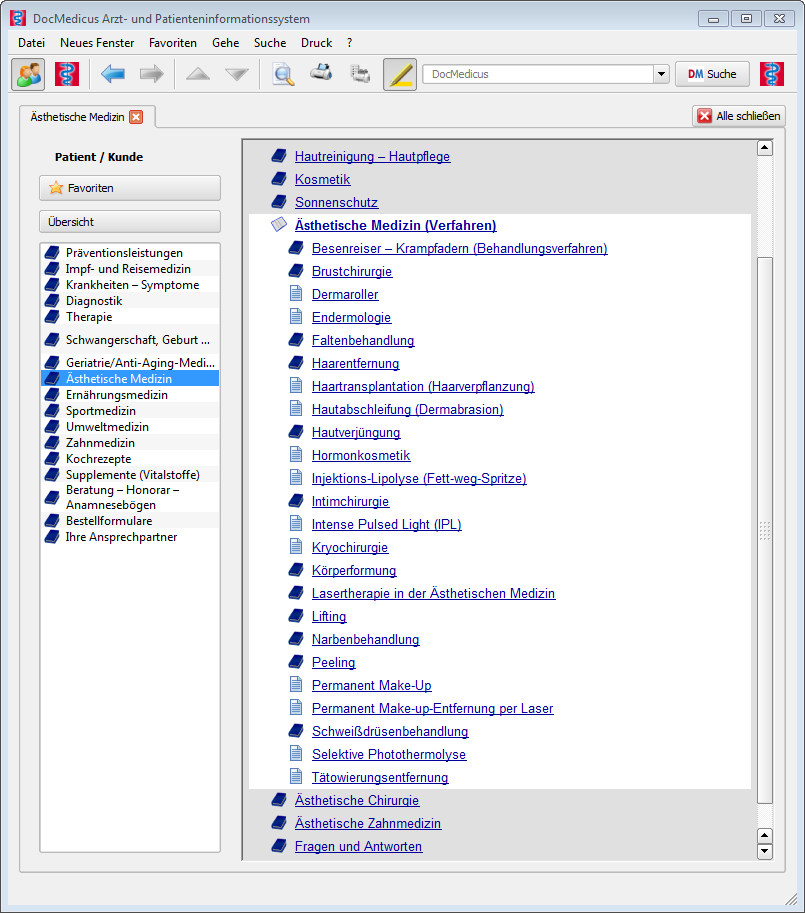Click the gray down triangle toolbar icon
Screen dimensions: 805x913
[237, 74]
